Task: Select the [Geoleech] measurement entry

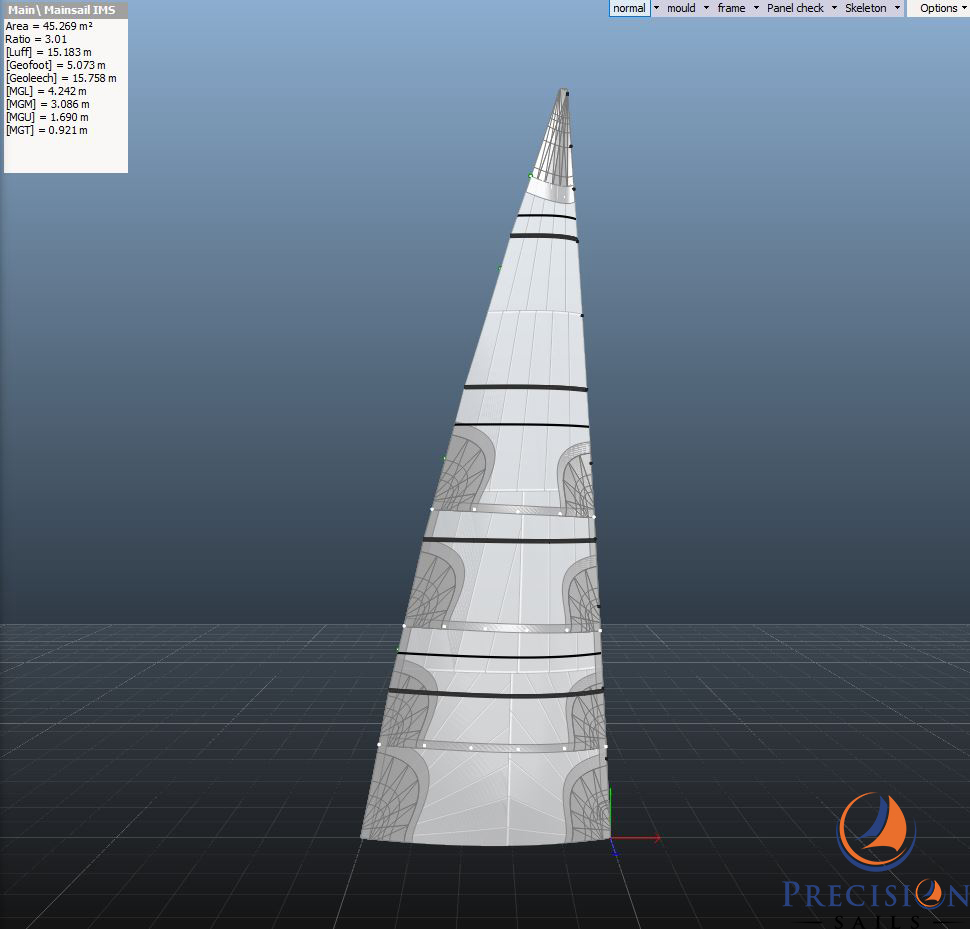Action: 60,78
